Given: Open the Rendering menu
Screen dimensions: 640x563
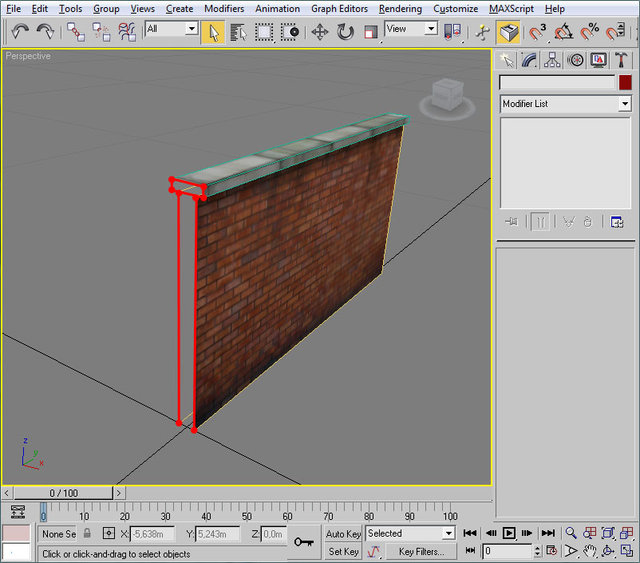Looking at the screenshot, I should coord(400,9).
